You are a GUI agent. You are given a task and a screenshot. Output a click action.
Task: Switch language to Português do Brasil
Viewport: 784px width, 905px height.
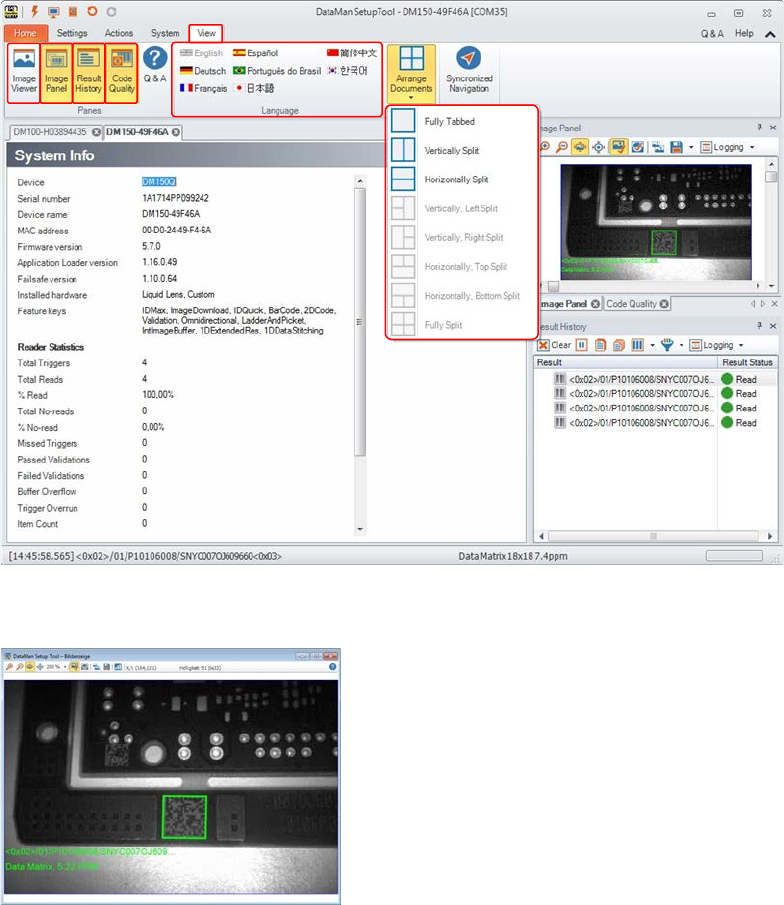277,71
